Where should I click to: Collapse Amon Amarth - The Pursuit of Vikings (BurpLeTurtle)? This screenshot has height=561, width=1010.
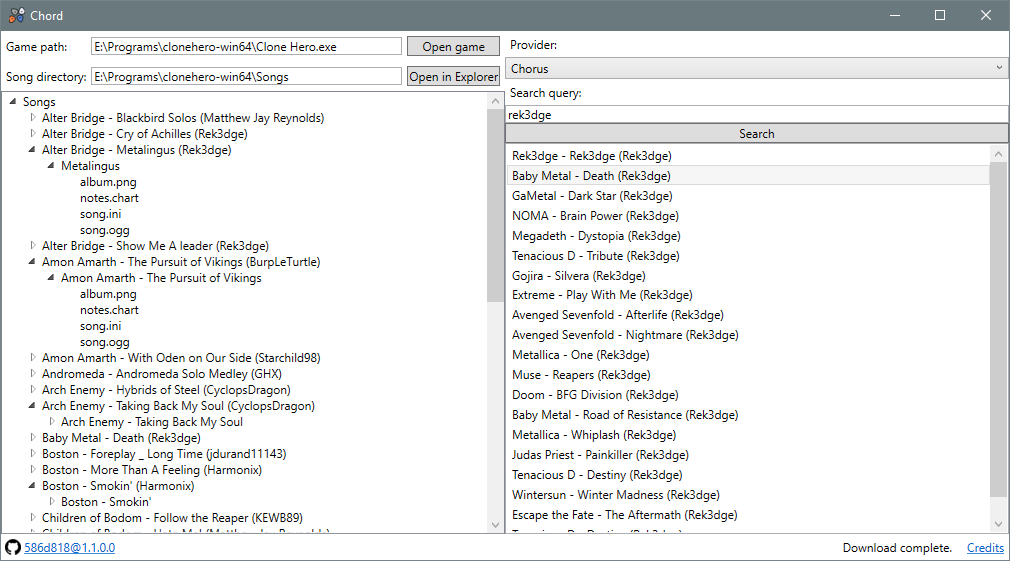coord(32,261)
